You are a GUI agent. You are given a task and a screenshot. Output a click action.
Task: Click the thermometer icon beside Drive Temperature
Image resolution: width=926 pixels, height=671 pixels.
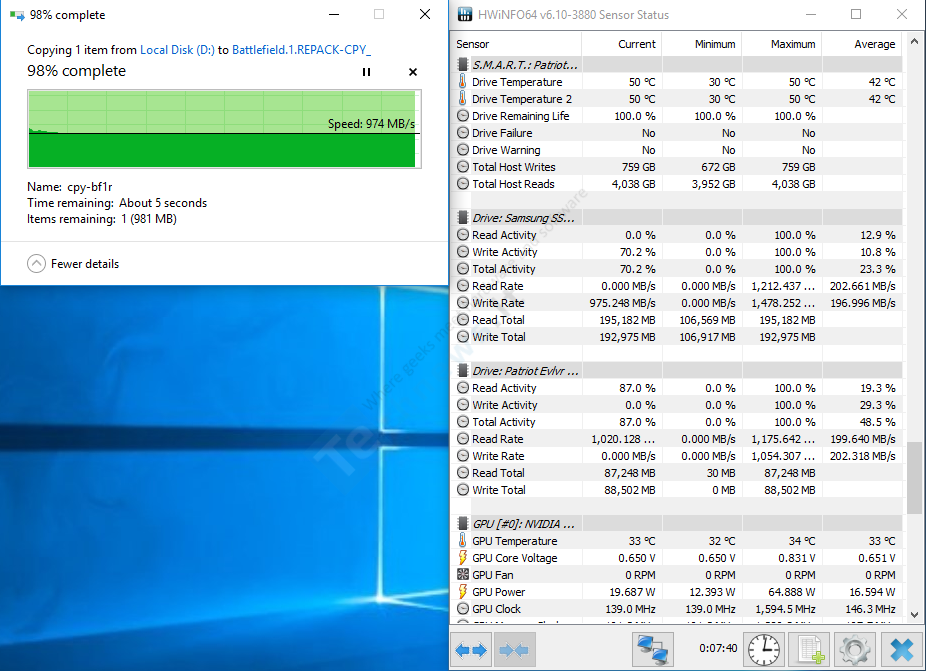[x=463, y=82]
